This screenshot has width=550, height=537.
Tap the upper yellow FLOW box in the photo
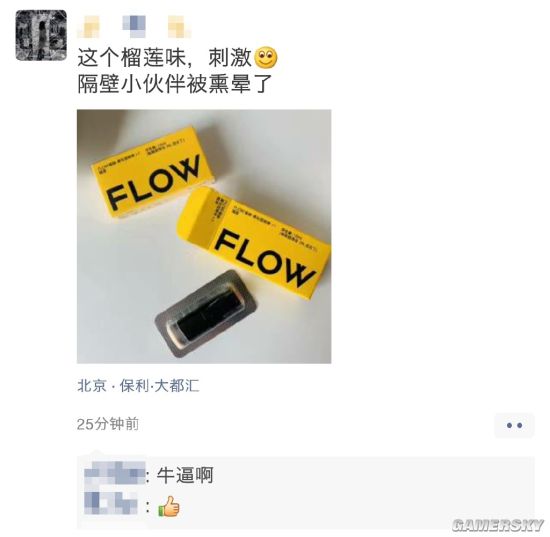[x=153, y=174]
